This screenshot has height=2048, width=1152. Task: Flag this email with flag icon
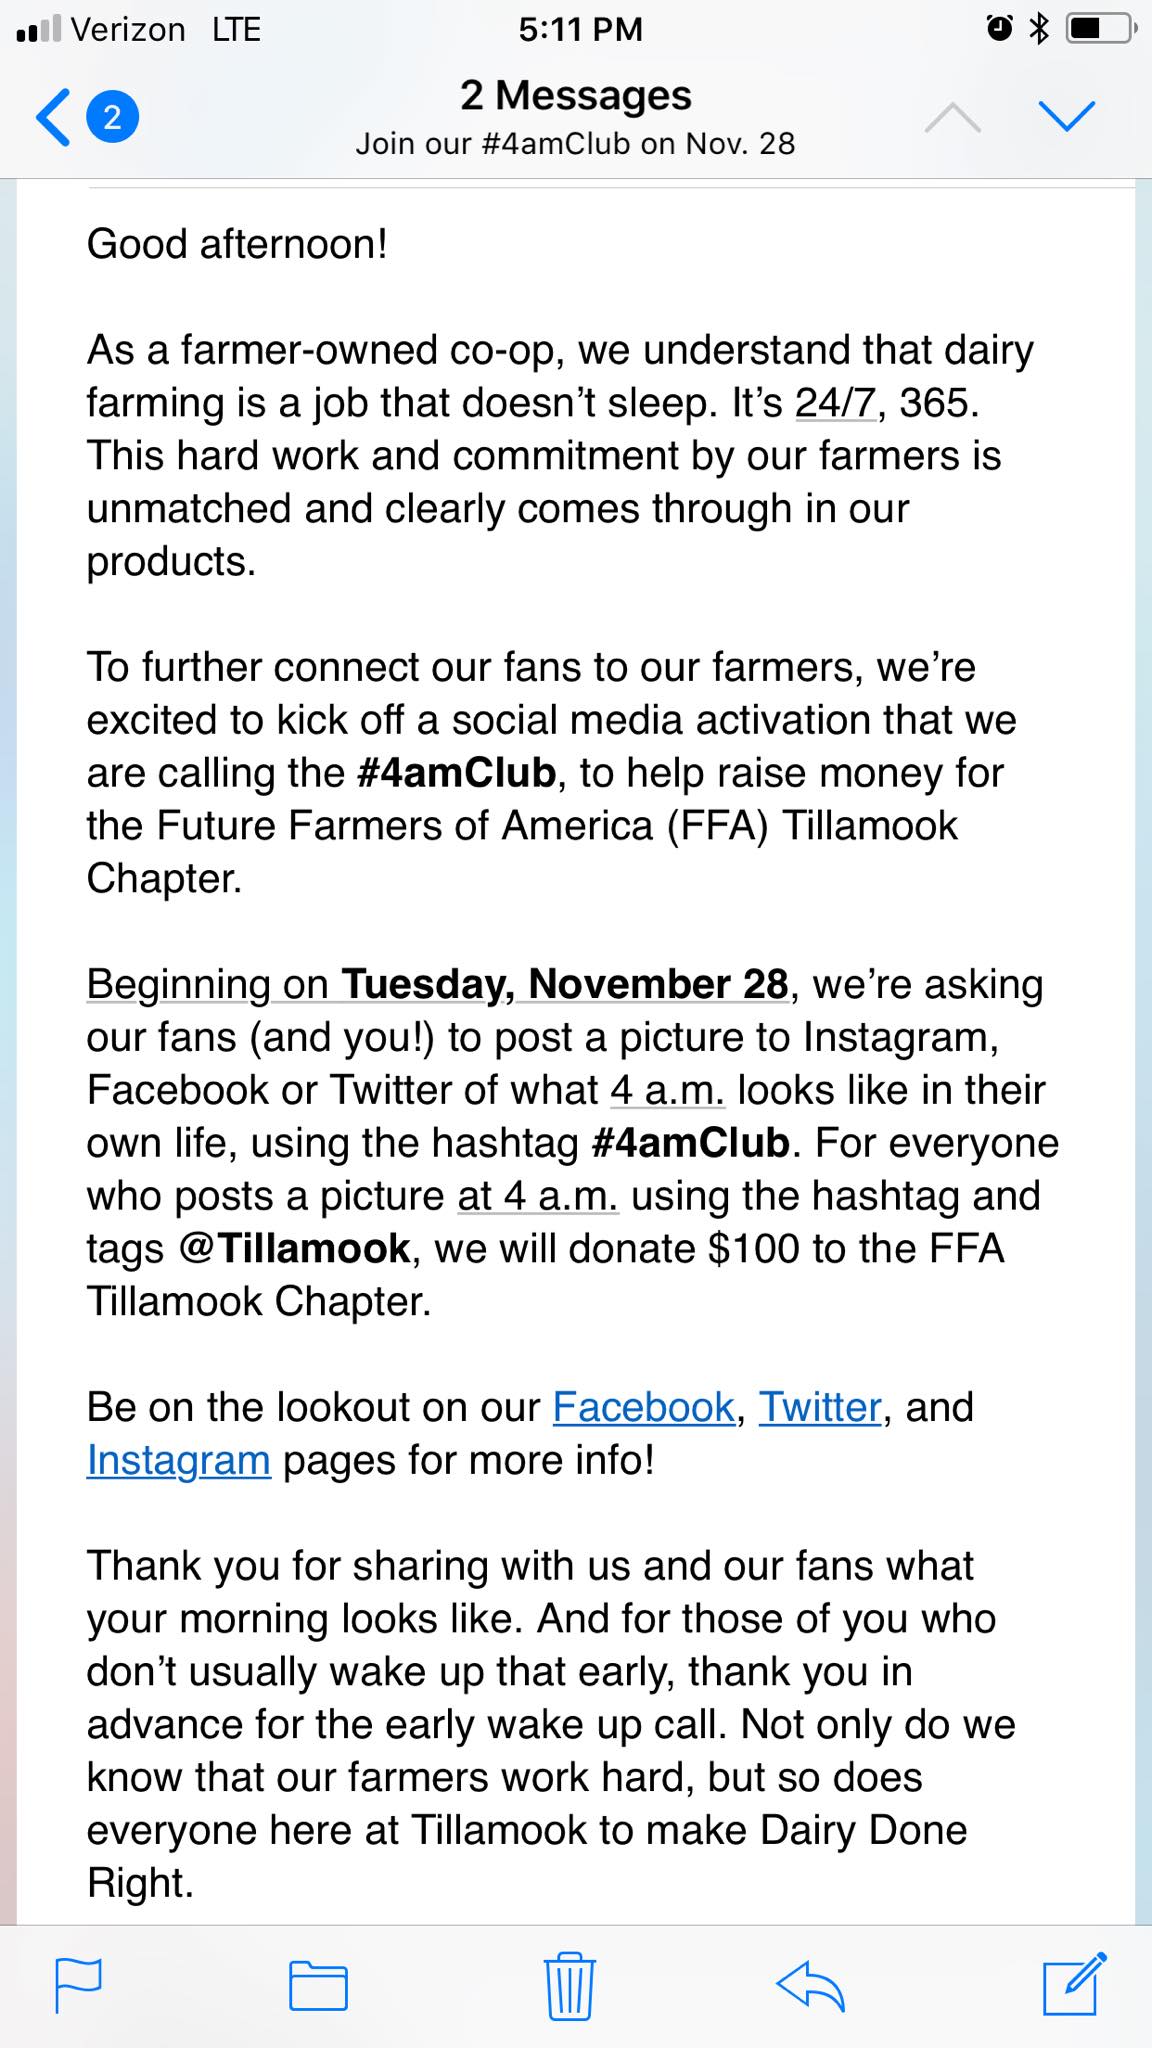78,1984
